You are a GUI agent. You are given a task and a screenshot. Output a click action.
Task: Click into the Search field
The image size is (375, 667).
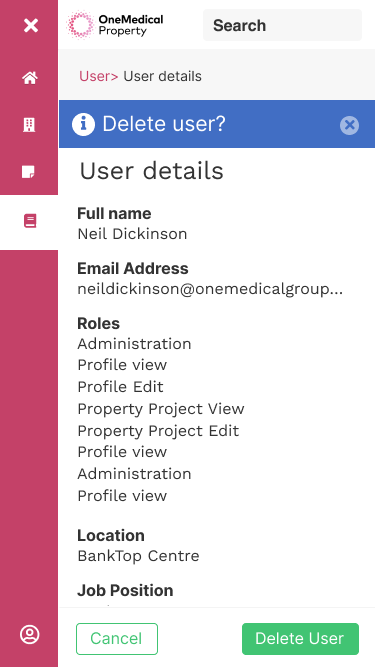tap(282, 25)
